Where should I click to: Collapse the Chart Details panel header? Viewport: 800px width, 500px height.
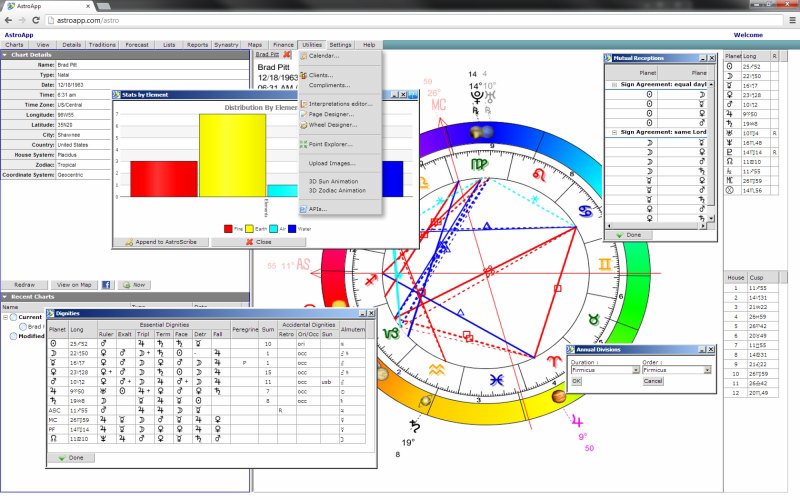pyautogui.click(x=5, y=54)
